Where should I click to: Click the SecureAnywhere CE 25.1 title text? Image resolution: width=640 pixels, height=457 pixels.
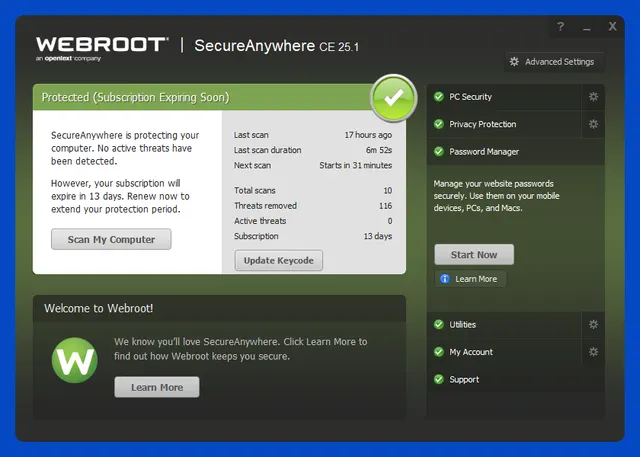(276, 46)
